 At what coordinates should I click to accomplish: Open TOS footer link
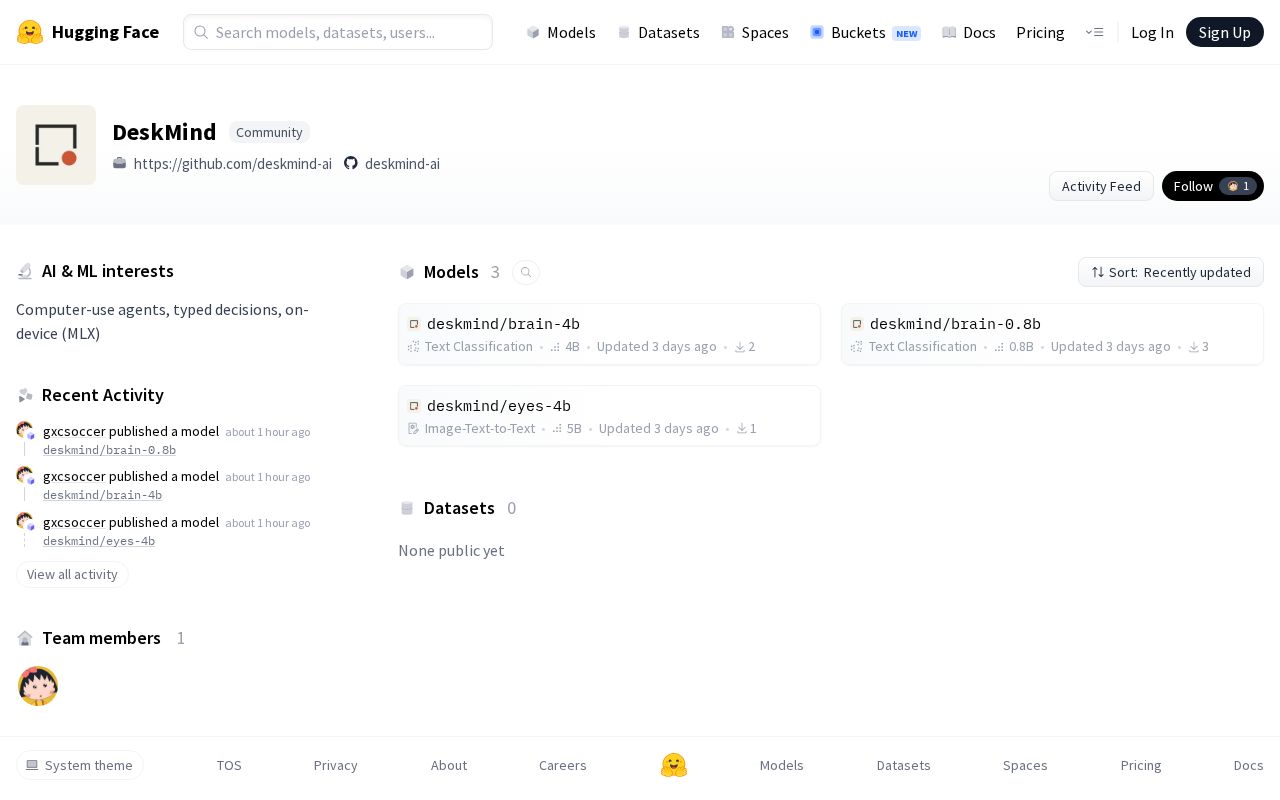click(x=229, y=765)
